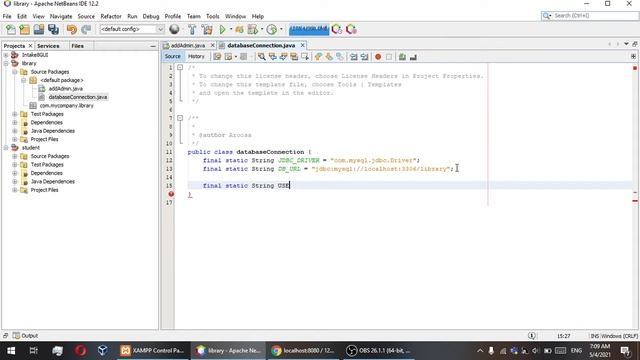Click Find Previous Occurrence icon

272,57
